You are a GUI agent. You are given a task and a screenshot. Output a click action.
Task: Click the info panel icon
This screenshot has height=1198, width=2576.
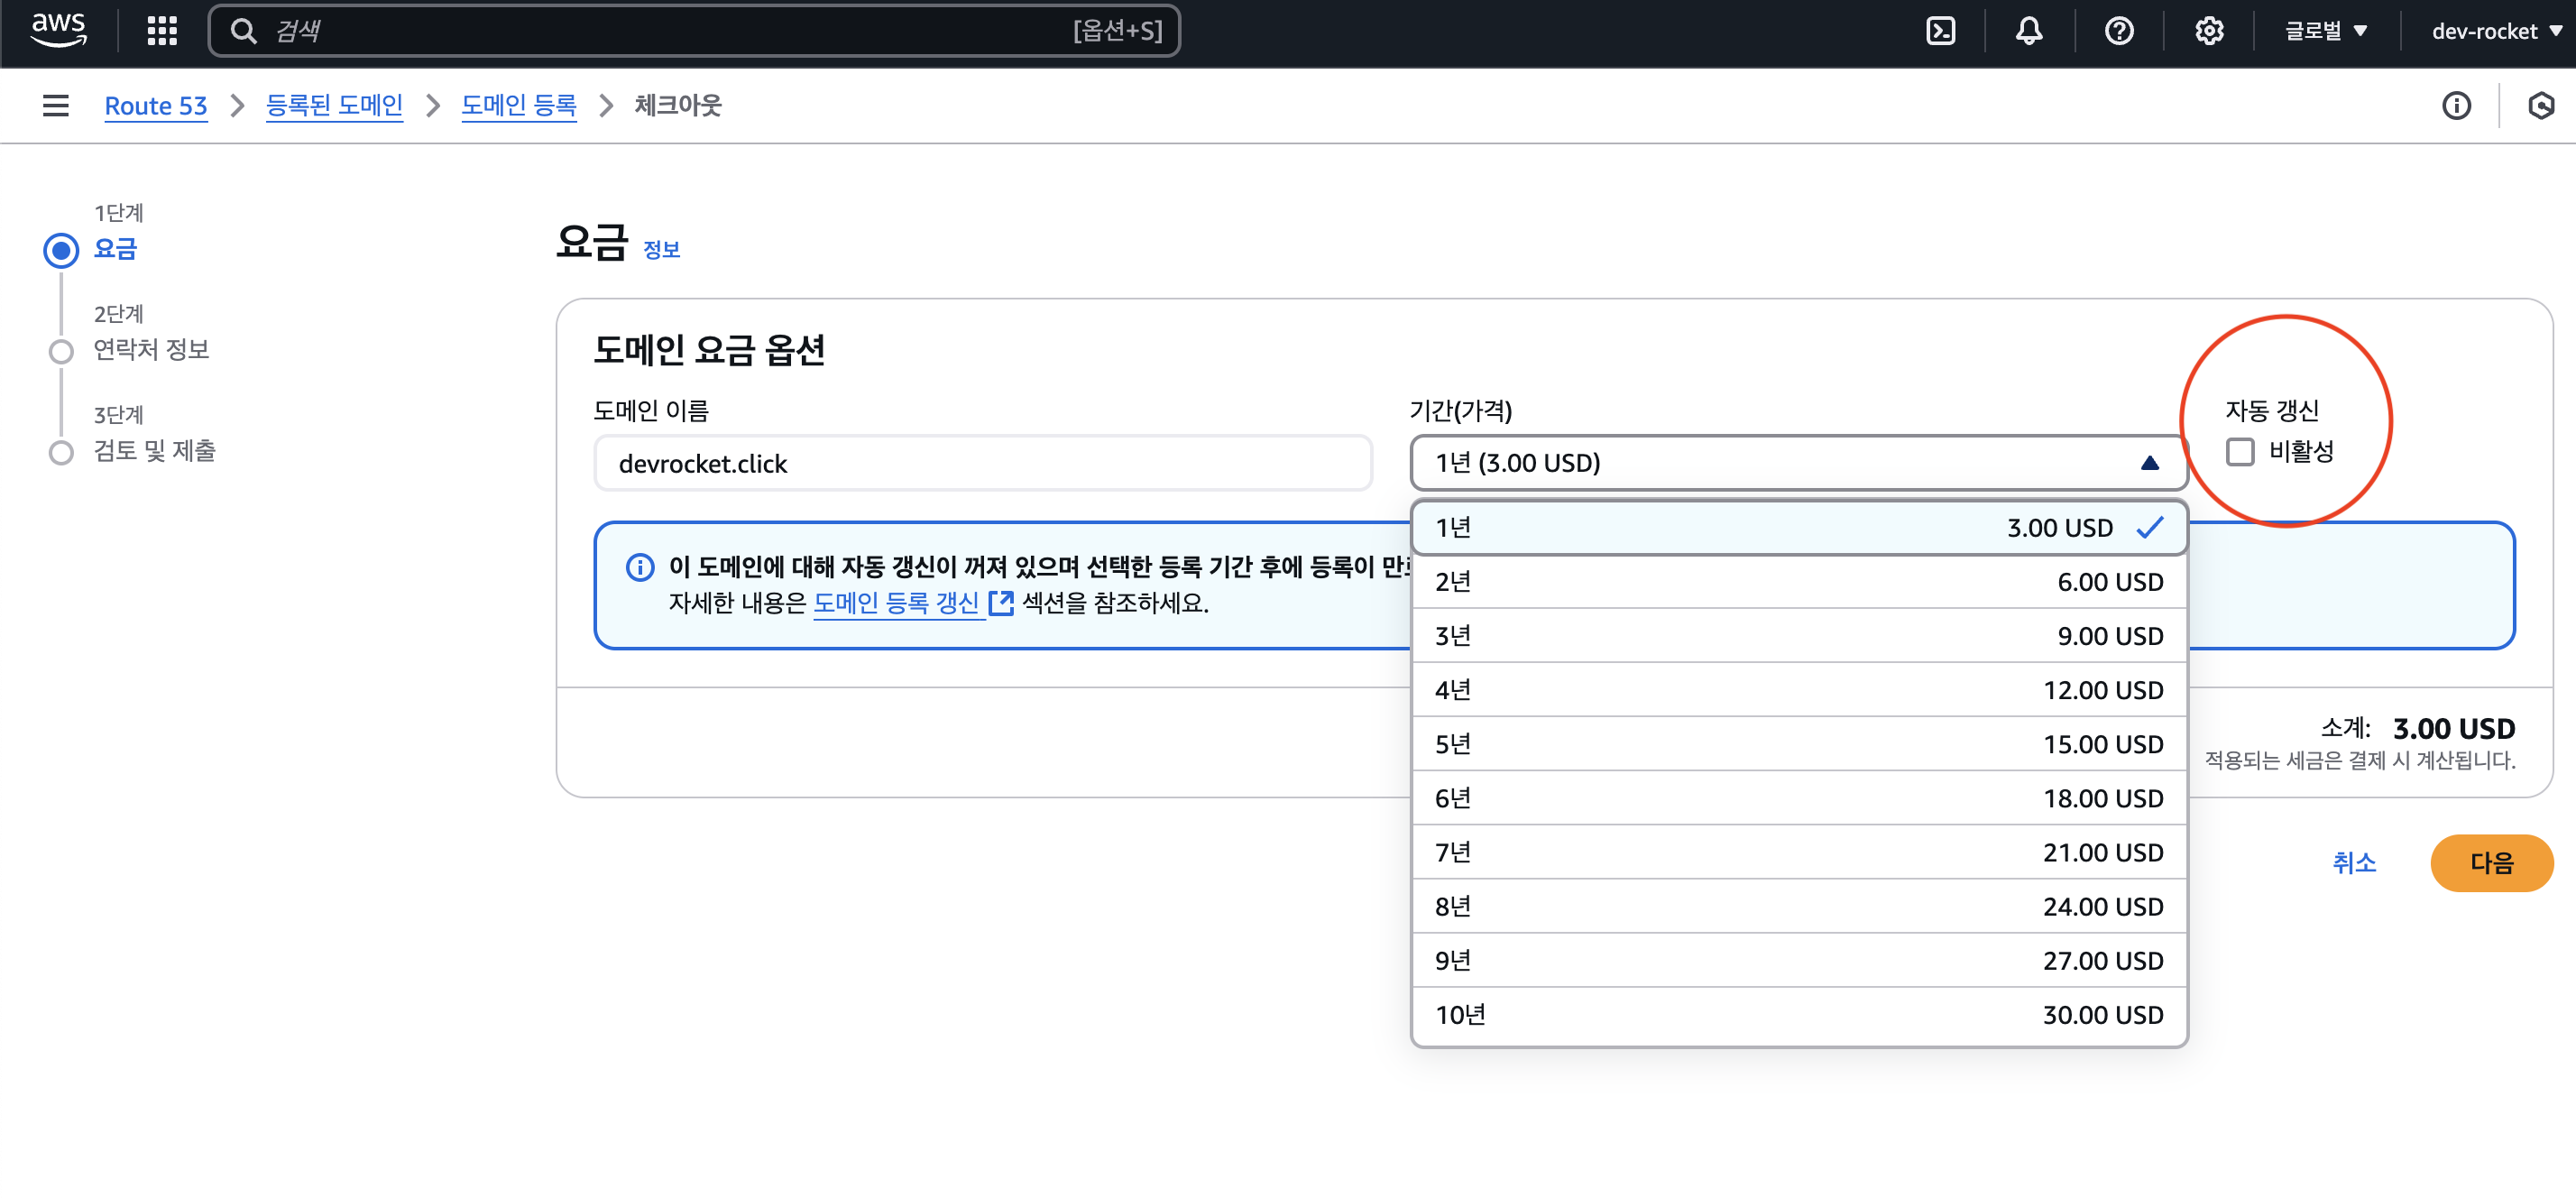2455,105
